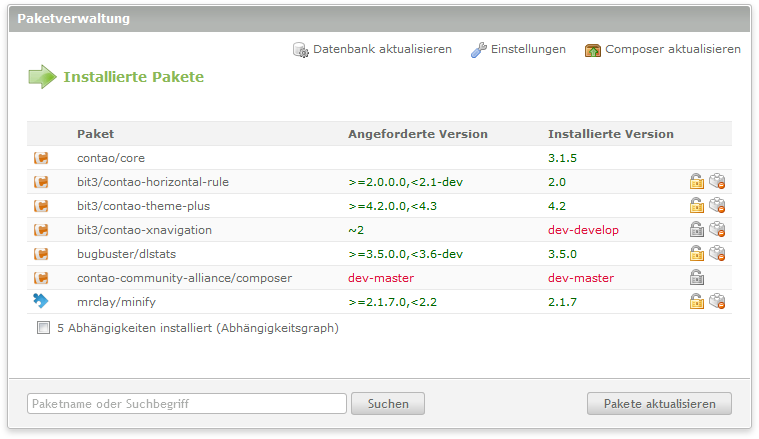Click the Installierte Version column header

(x=611, y=134)
